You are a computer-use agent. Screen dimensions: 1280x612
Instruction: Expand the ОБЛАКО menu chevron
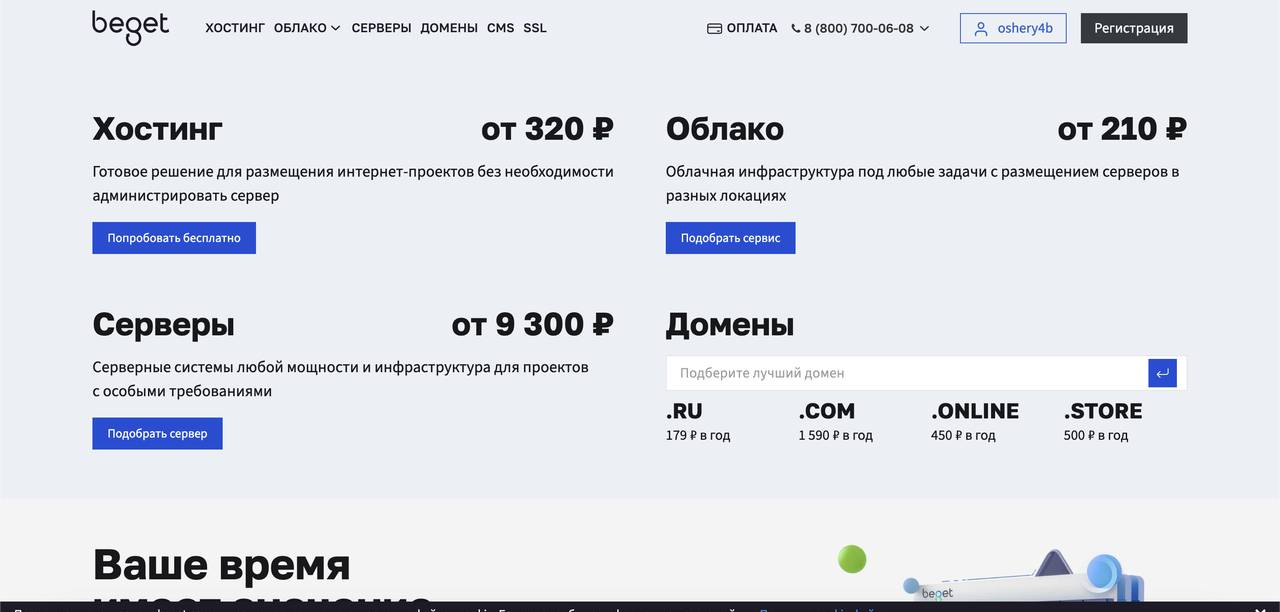[335, 28]
